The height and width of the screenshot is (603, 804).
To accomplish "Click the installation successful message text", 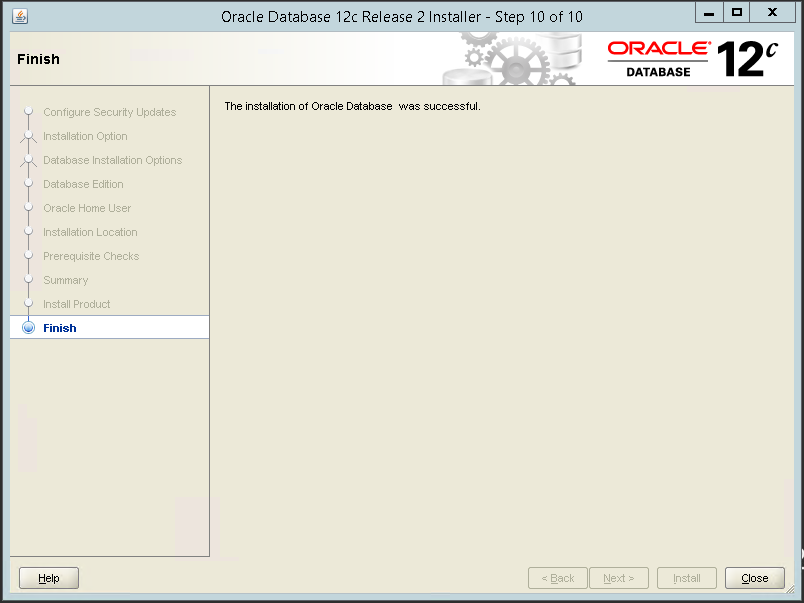I will point(352,106).
